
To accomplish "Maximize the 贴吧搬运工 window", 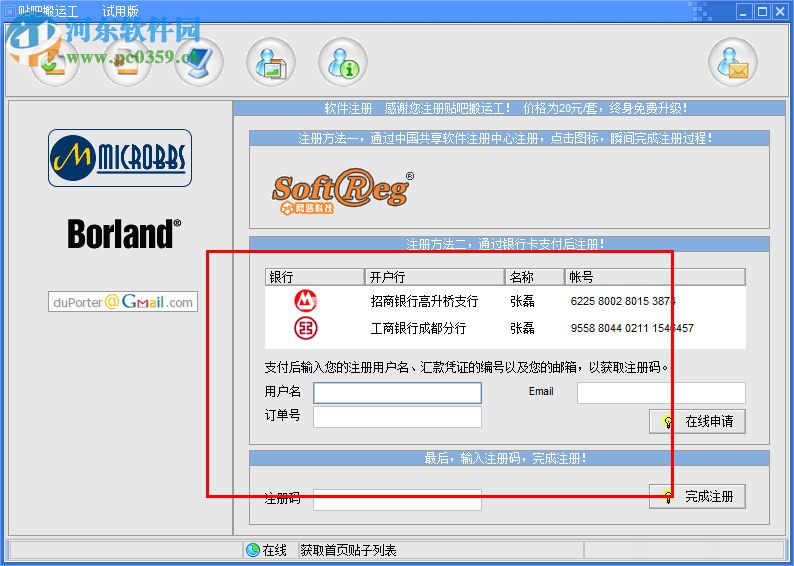I will [x=762, y=11].
